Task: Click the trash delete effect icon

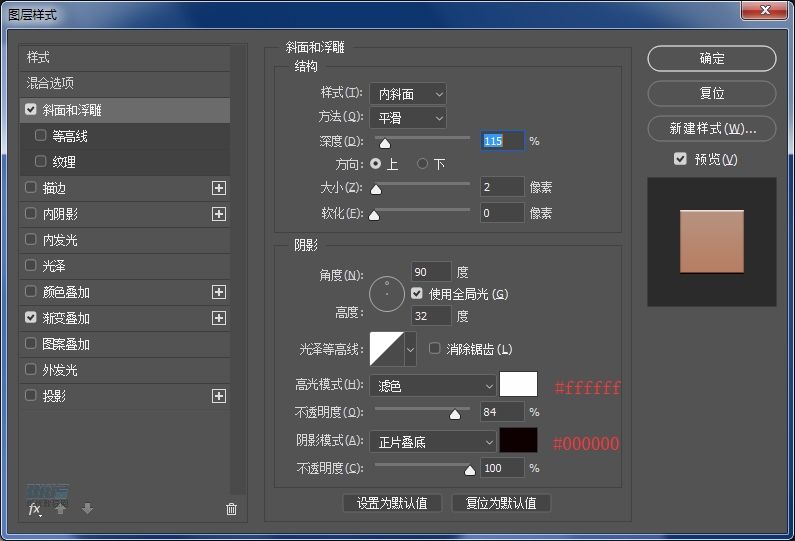Action: [231, 509]
